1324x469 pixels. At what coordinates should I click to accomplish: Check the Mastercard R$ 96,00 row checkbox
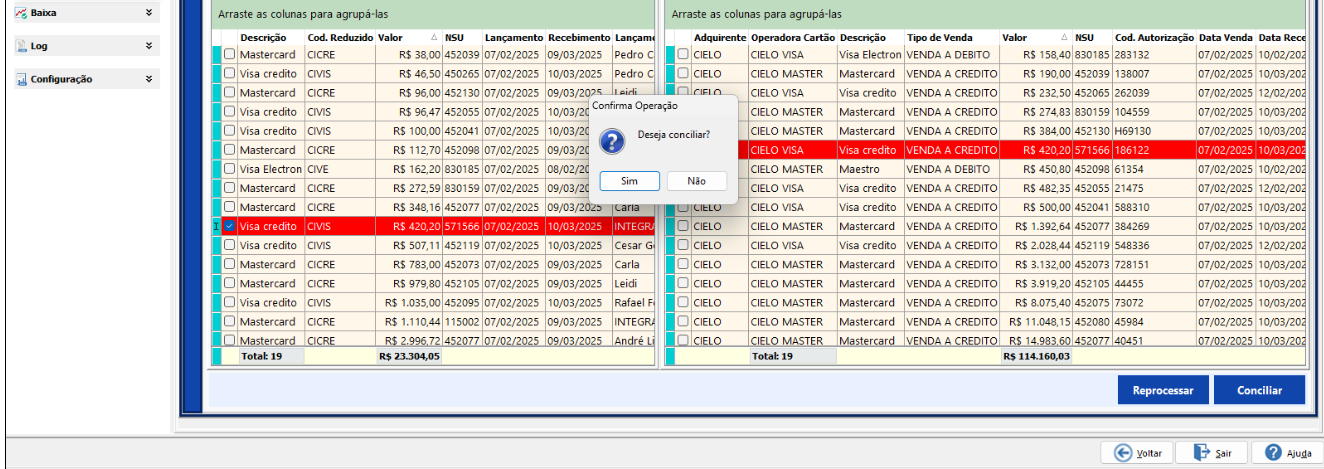pyautogui.click(x=230, y=93)
